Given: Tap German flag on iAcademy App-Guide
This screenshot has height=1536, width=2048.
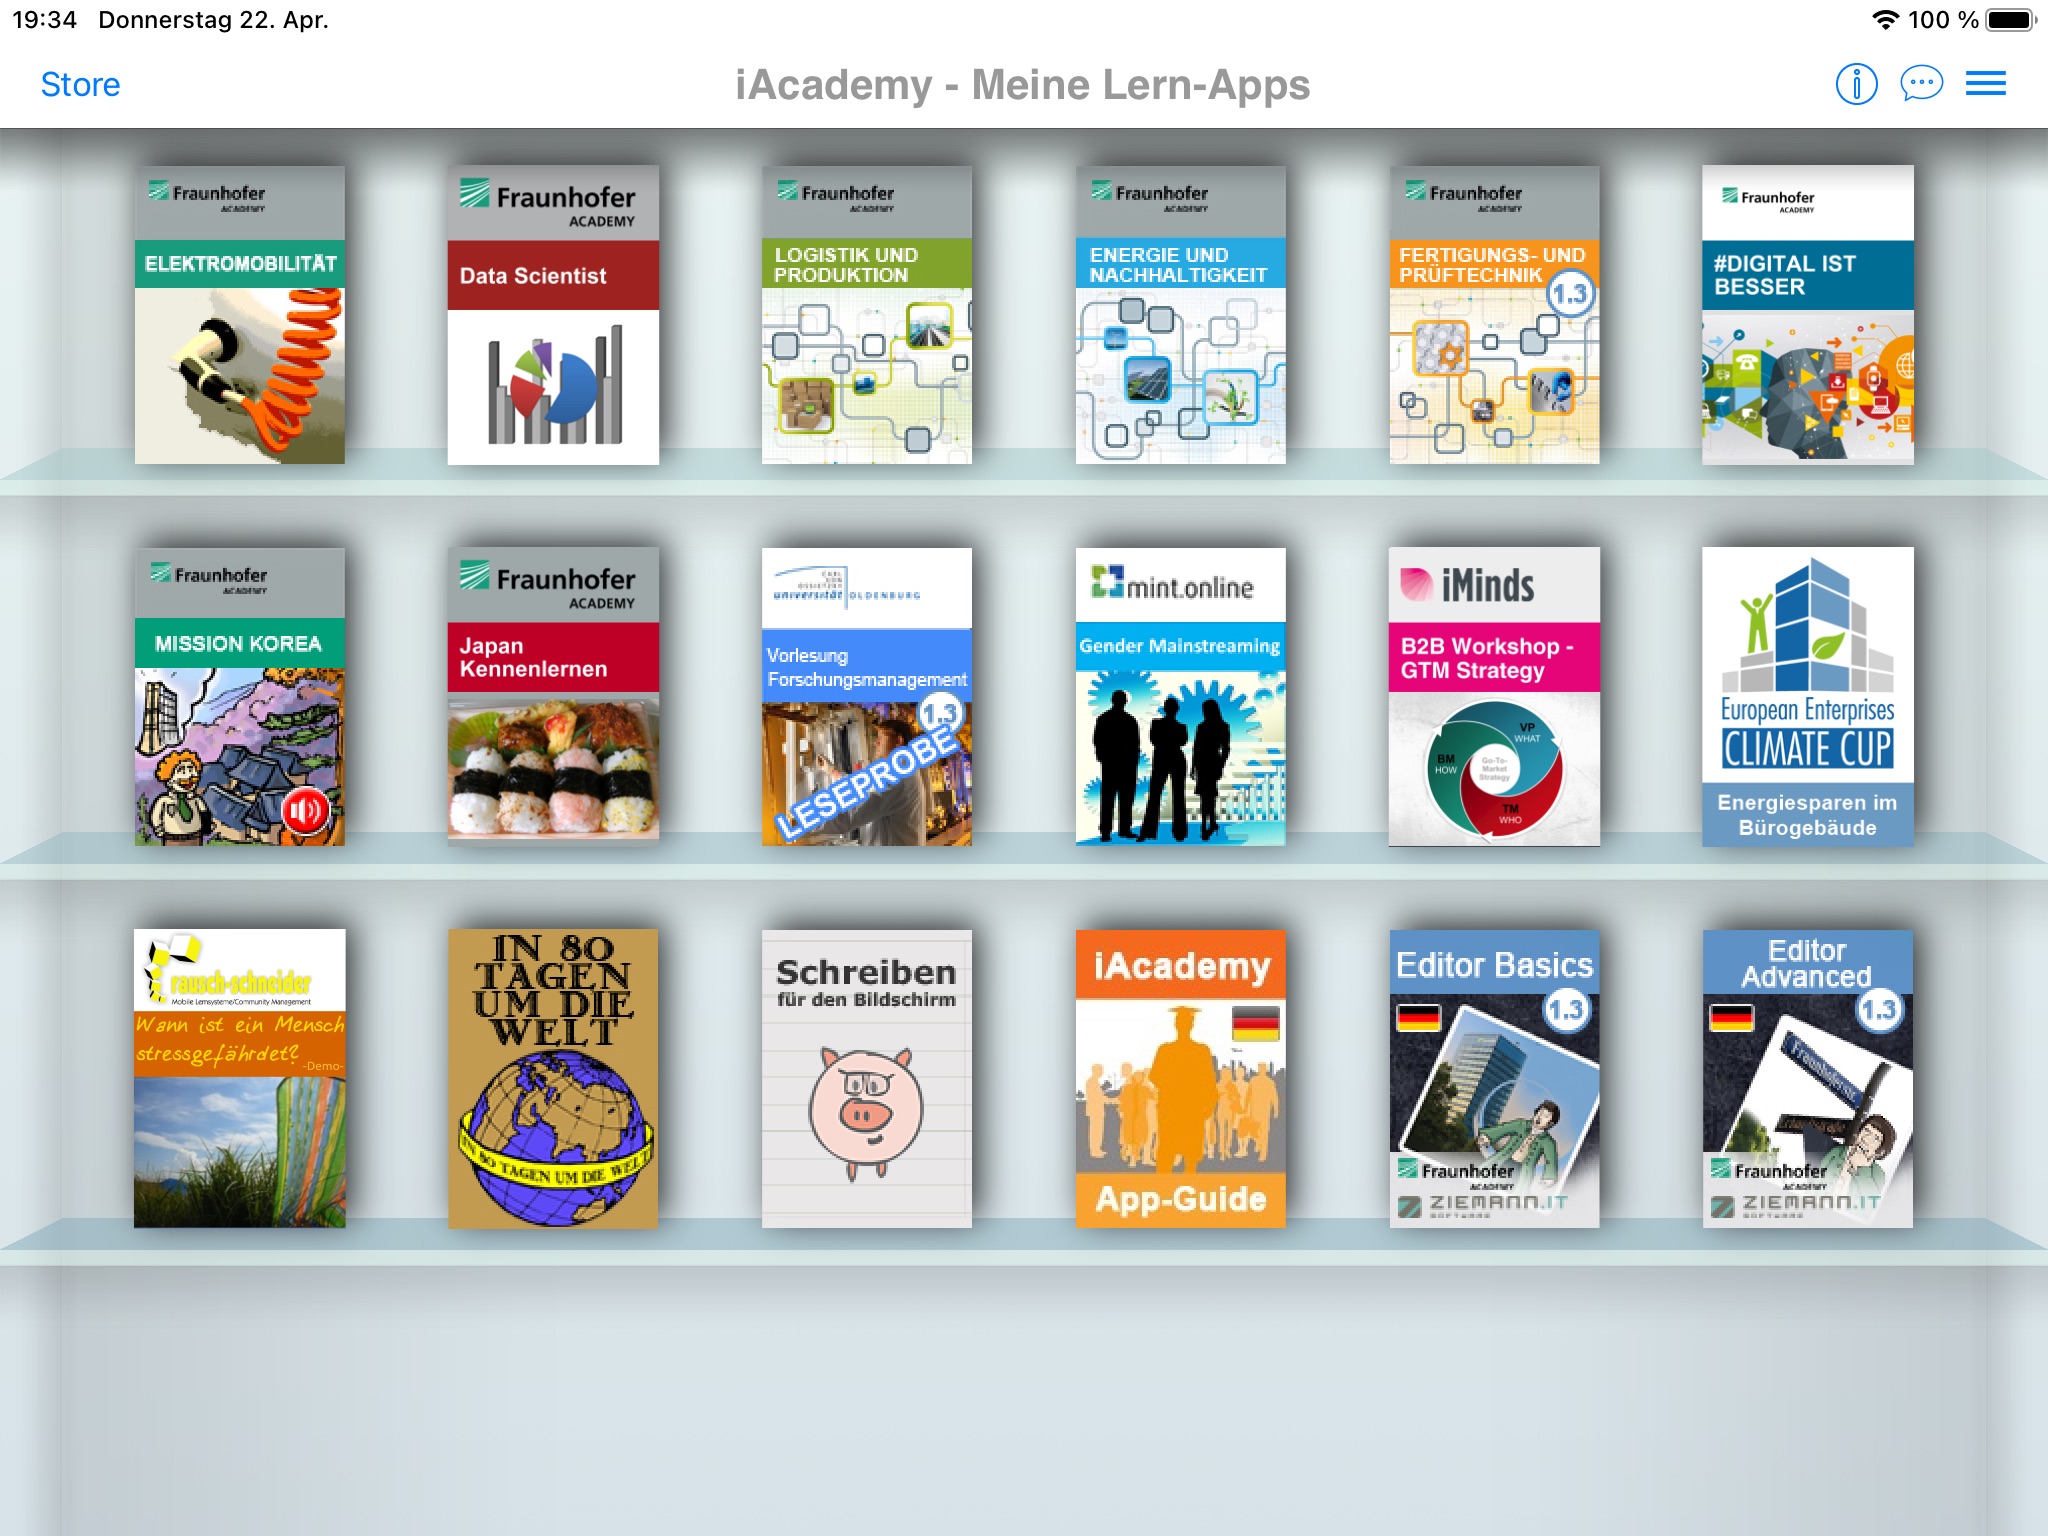Looking at the screenshot, I should point(1256,1023).
